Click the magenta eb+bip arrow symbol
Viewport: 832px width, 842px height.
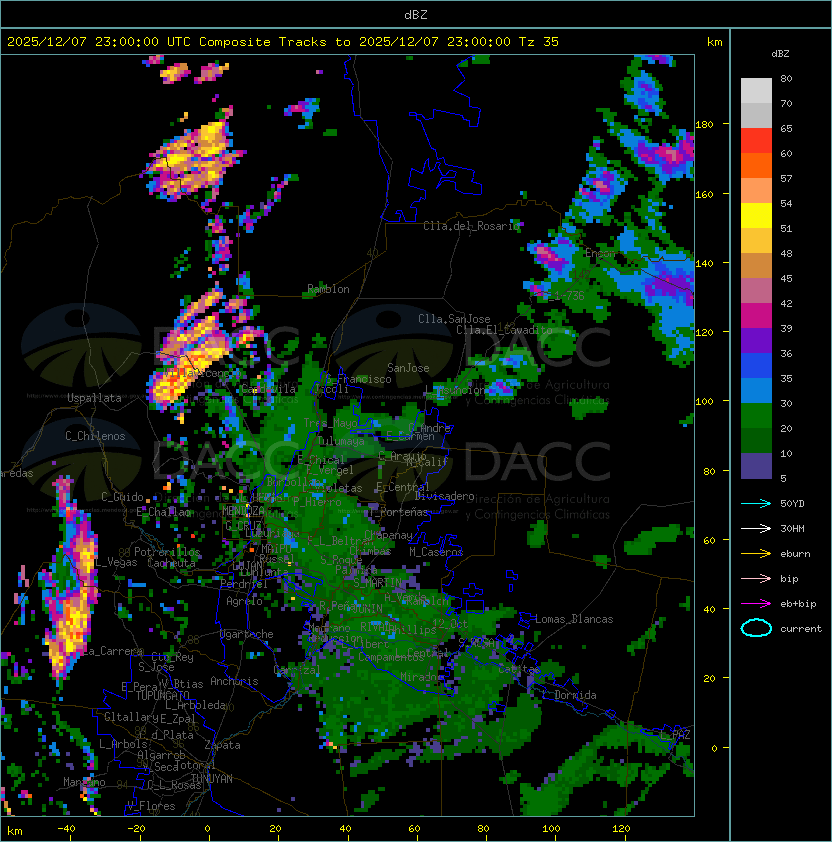pyautogui.click(x=756, y=604)
